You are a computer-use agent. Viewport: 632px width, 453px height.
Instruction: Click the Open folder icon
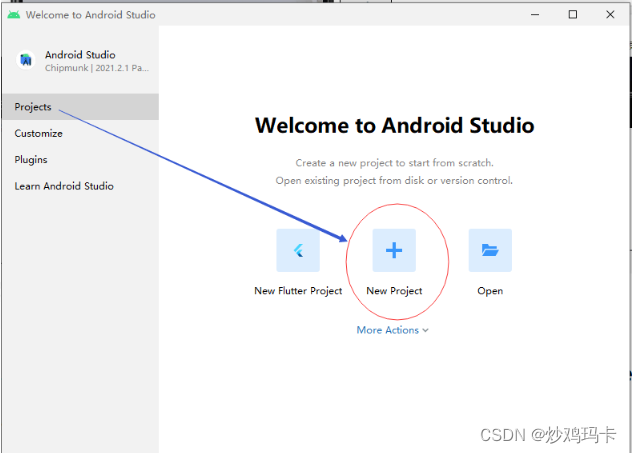pos(490,250)
